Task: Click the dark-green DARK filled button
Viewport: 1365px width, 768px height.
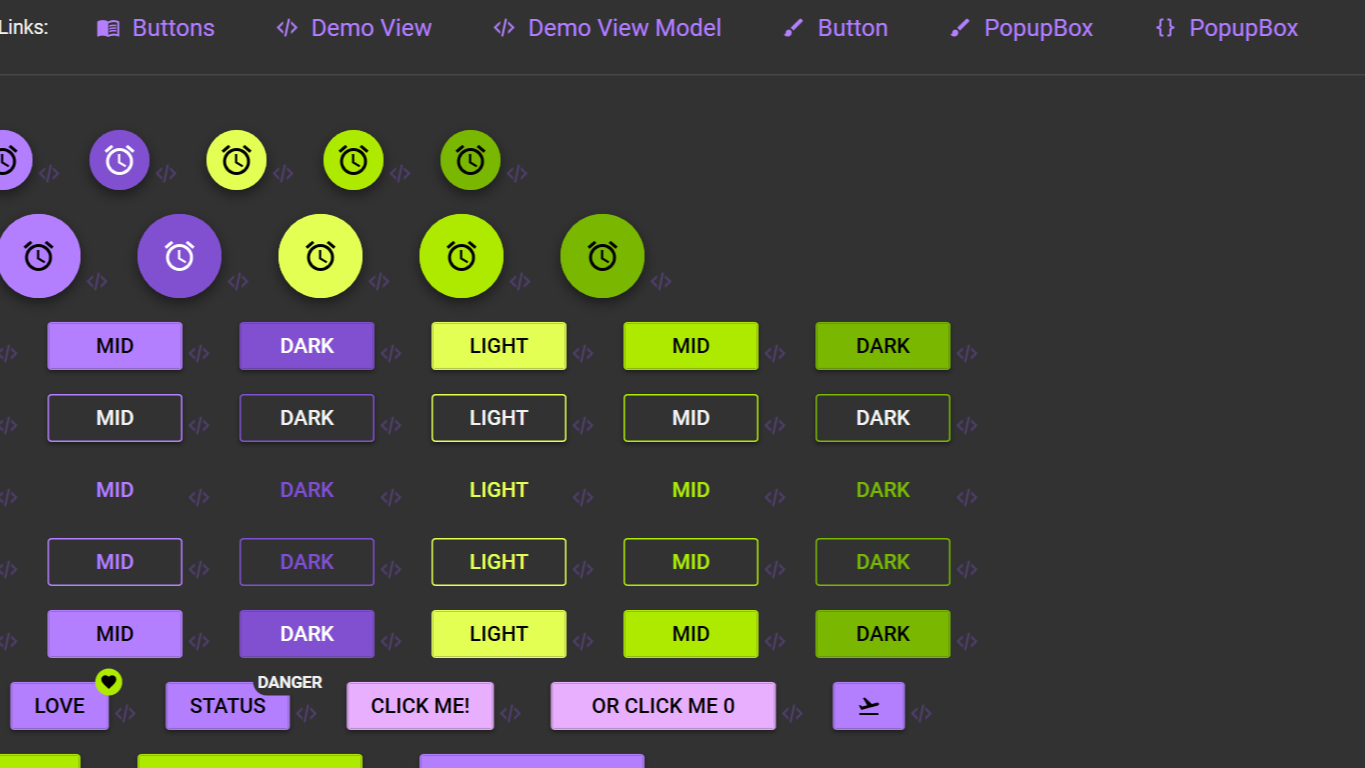Action: [x=883, y=345]
